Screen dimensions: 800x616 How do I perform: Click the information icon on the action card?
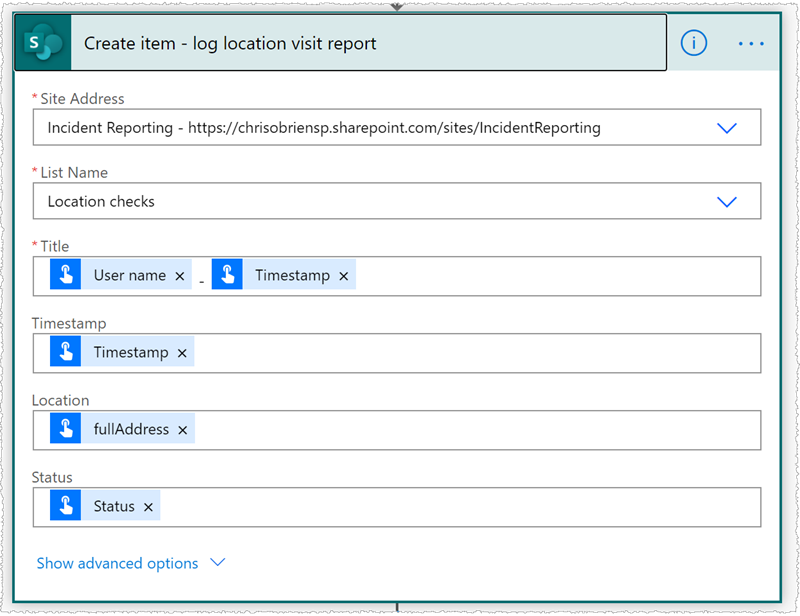[693, 43]
